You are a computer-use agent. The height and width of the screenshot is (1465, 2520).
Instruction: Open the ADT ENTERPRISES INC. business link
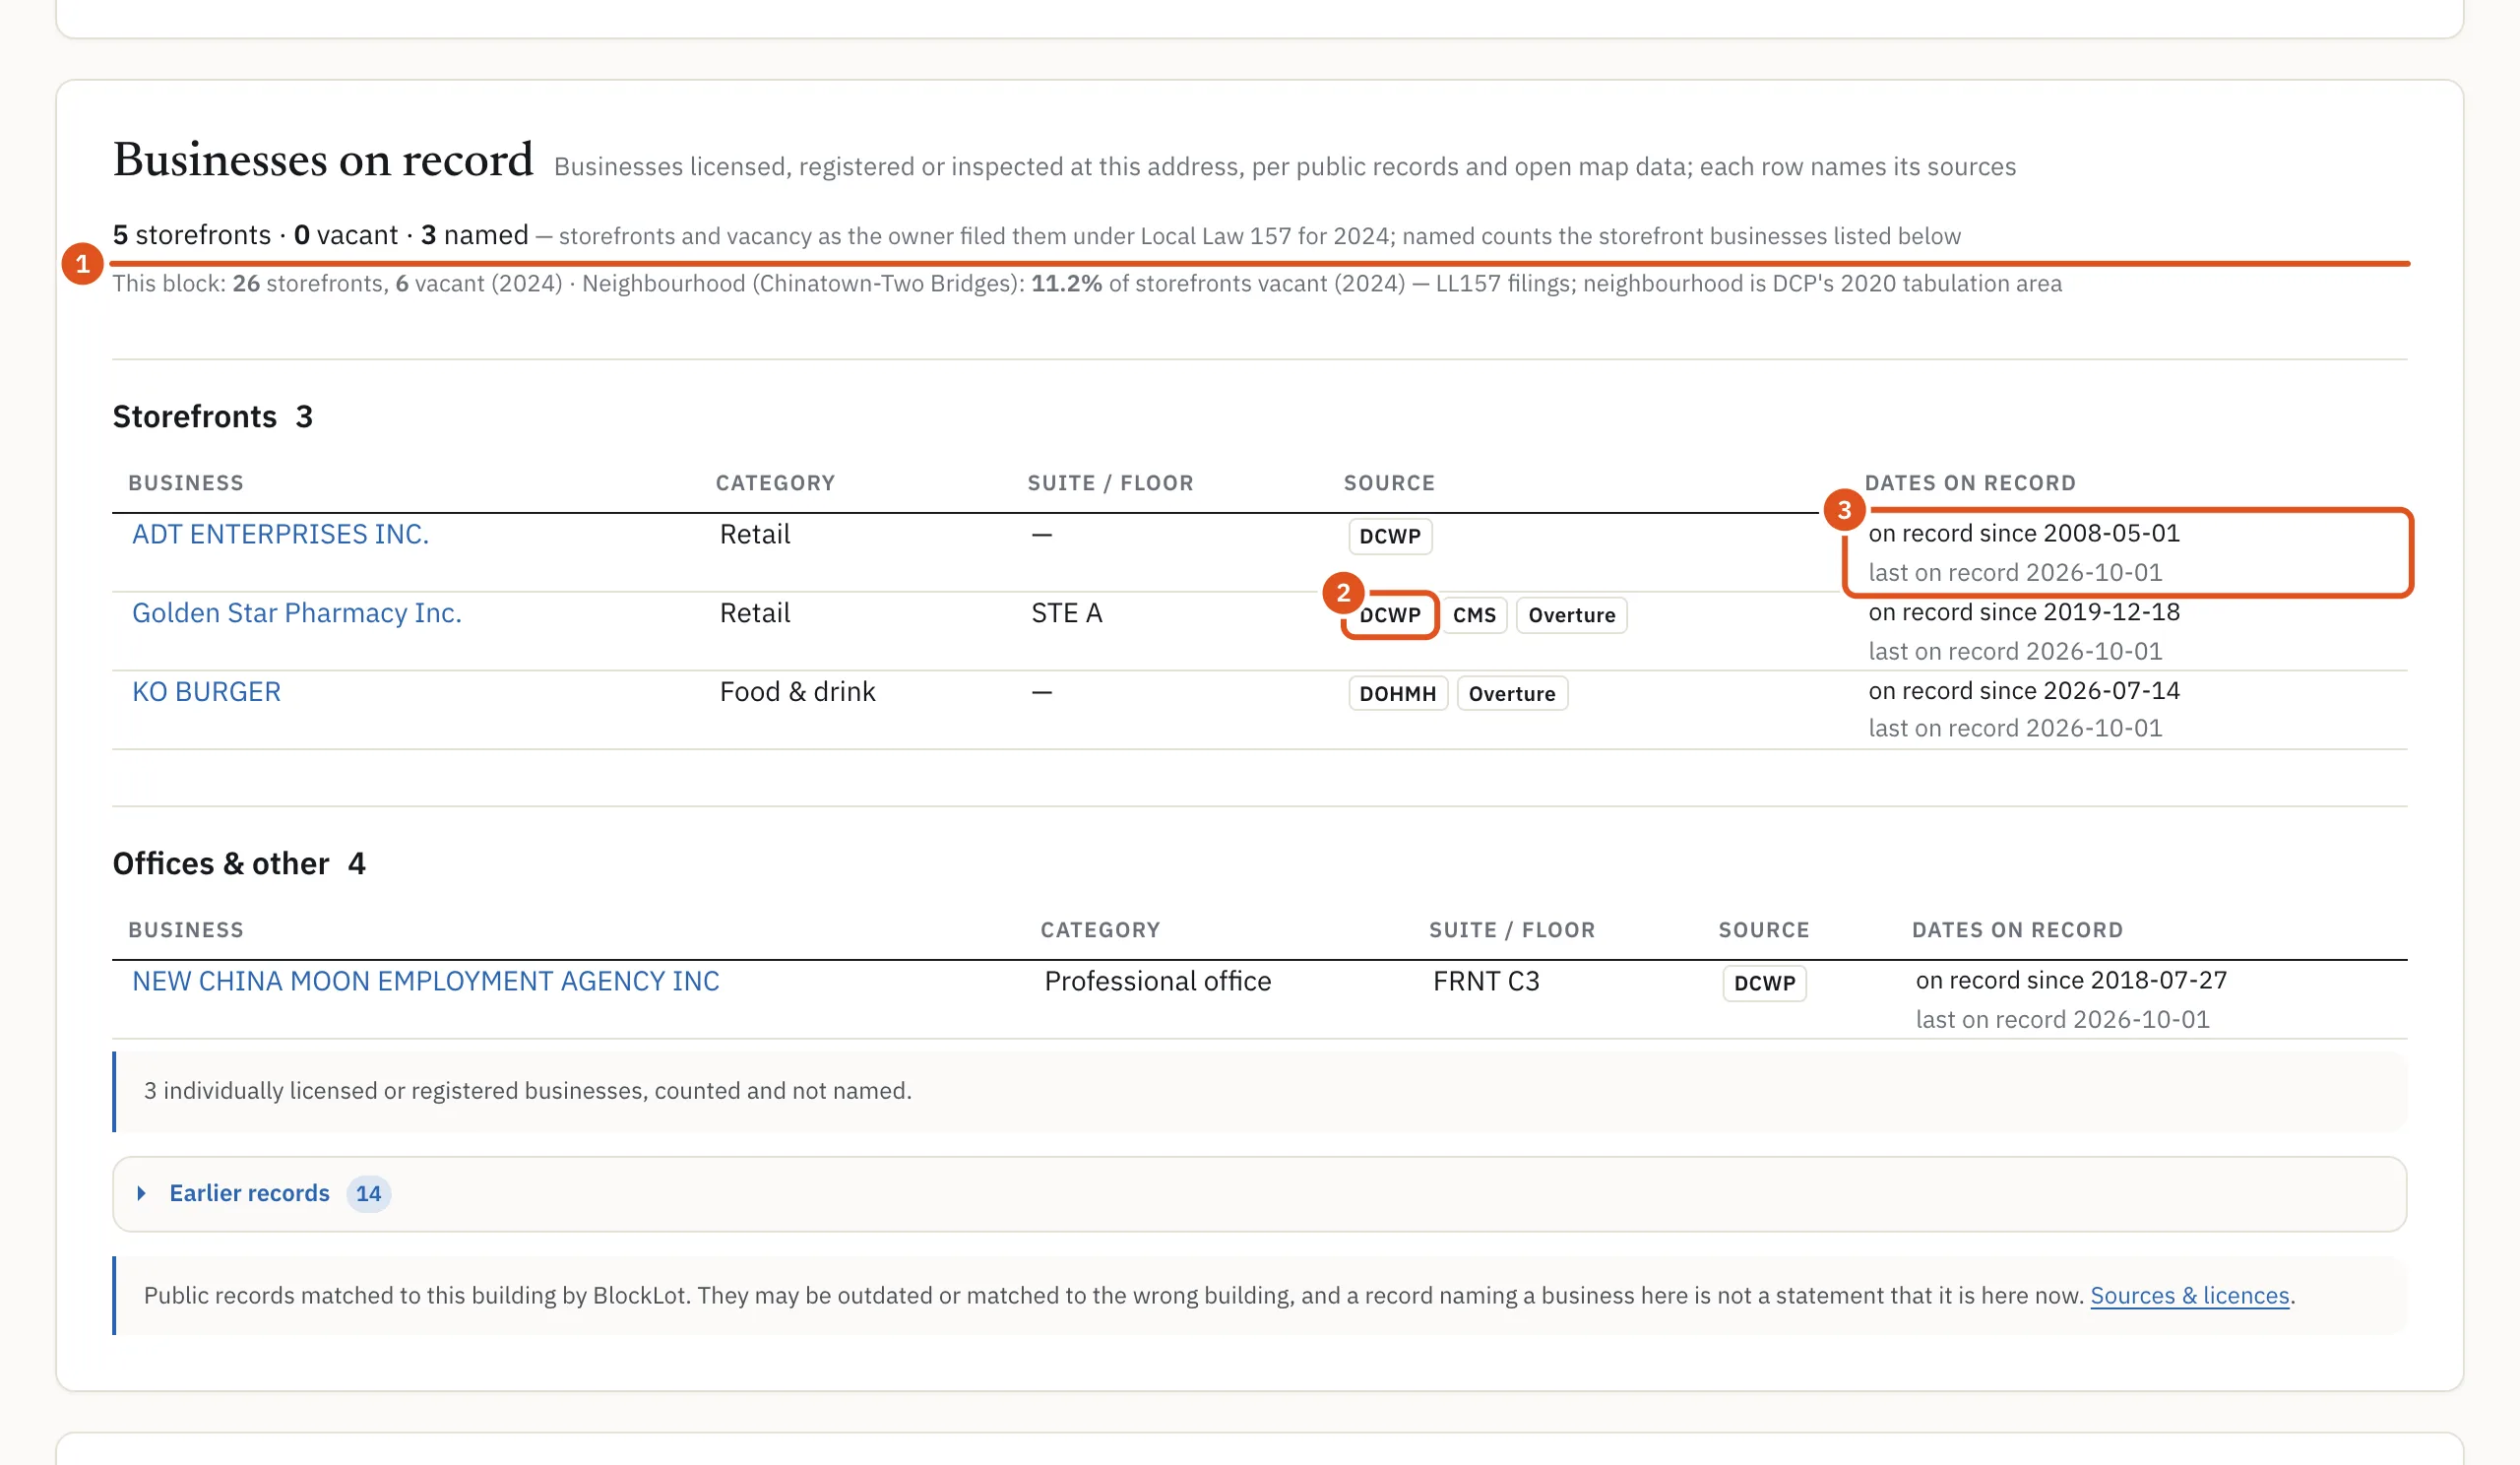click(280, 534)
